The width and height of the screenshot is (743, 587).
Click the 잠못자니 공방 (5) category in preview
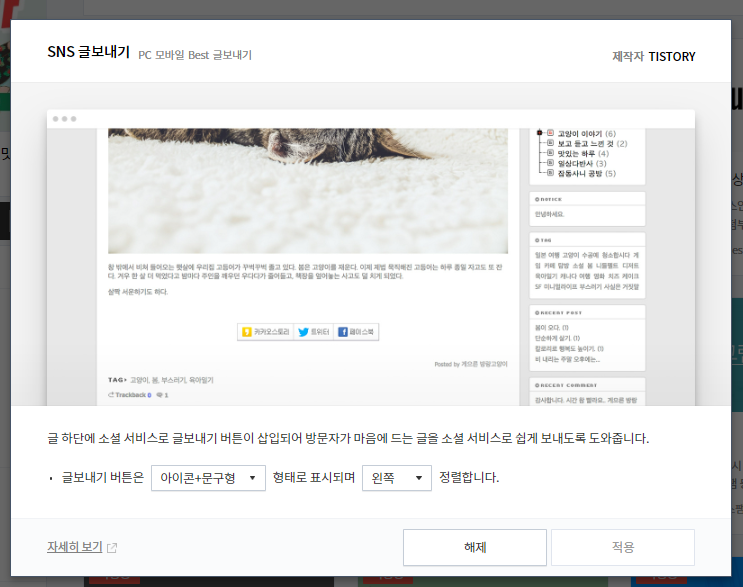[x=587, y=173]
